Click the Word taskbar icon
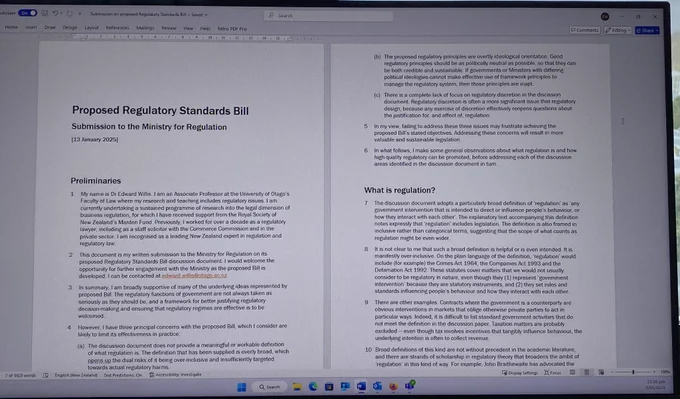680x399 pixels. pyautogui.click(x=361, y=386)
